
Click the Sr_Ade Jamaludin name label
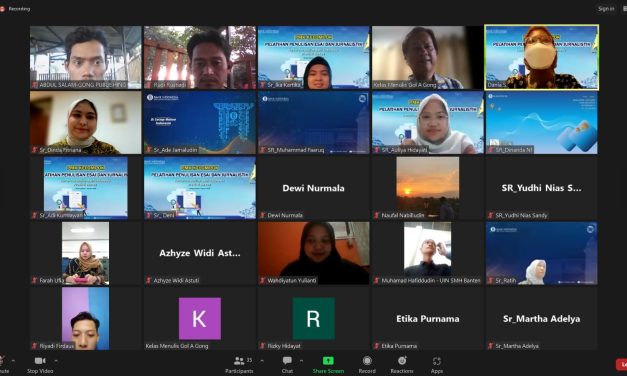[x=176, y=150]
